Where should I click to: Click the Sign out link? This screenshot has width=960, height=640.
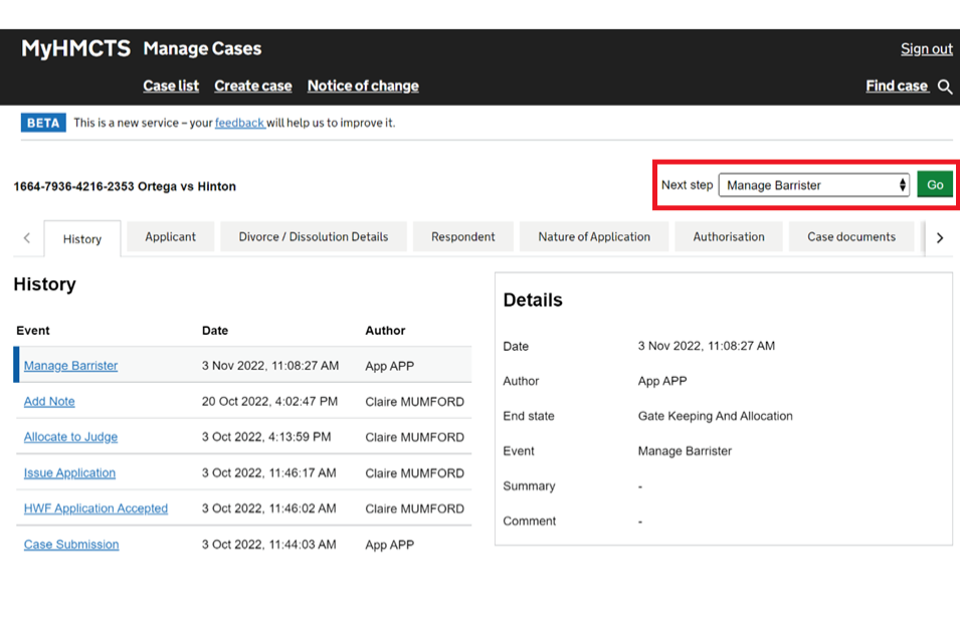(926, 49)
